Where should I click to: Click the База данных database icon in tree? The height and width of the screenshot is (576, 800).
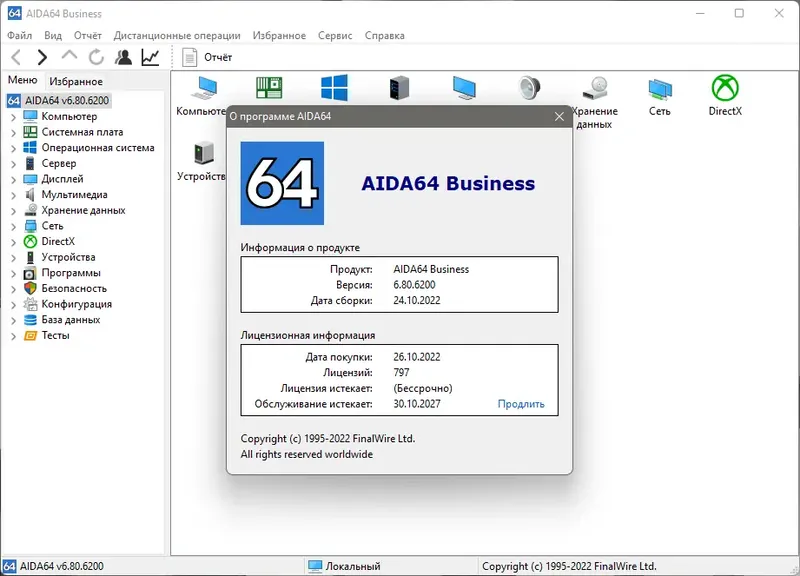(31, 320)
